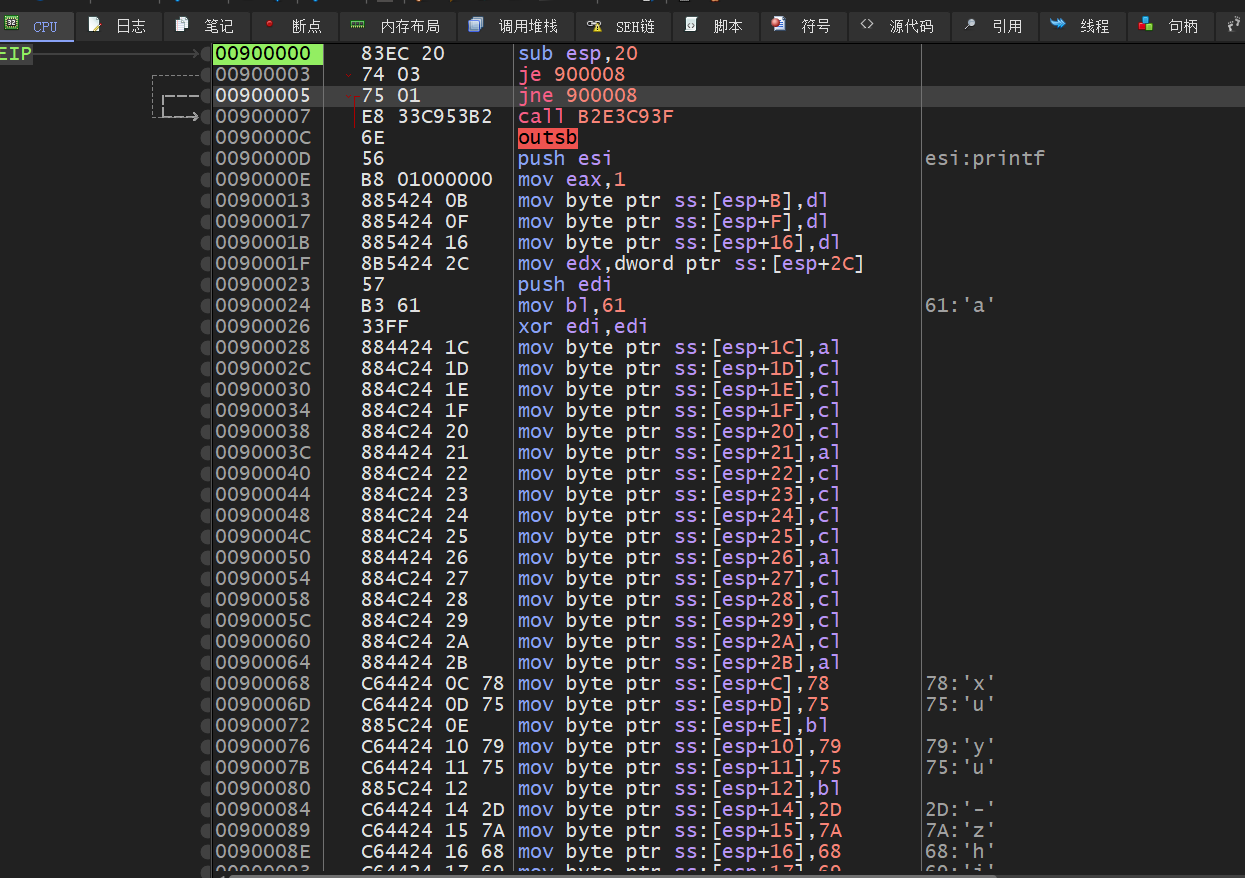Select mov edx,dword ptr ss:[esp+2C] instruction
This screenshot has width=1245, height=878.
pos(691,263)
